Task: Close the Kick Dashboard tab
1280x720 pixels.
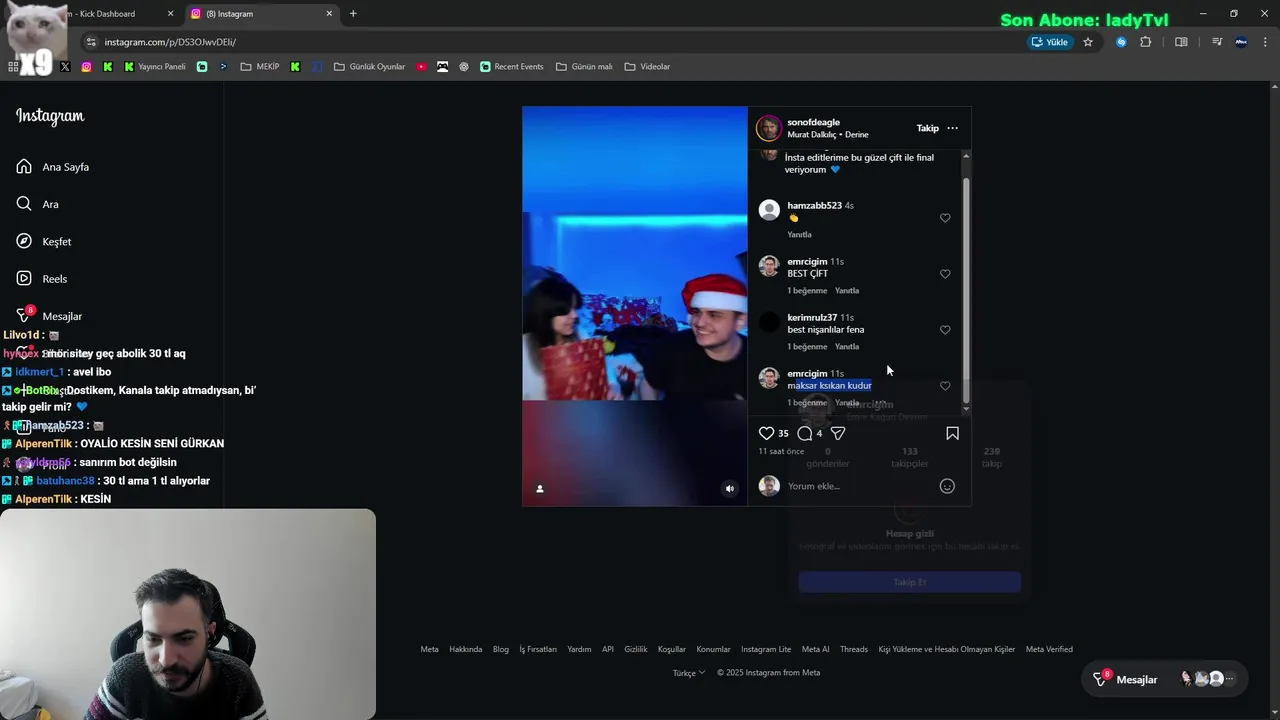Action: (x=170, y=14)
